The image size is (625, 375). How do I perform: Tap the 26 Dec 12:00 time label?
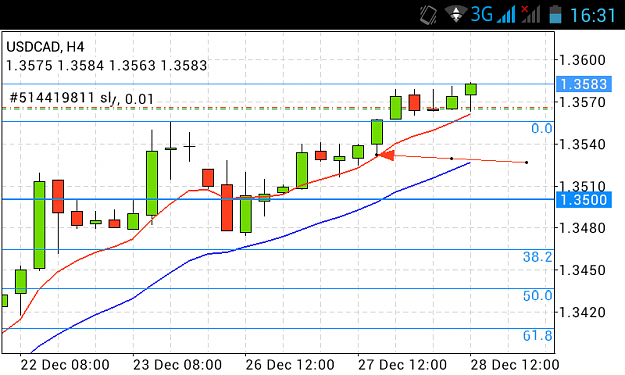pyautogui.click(x=290, y=365)
